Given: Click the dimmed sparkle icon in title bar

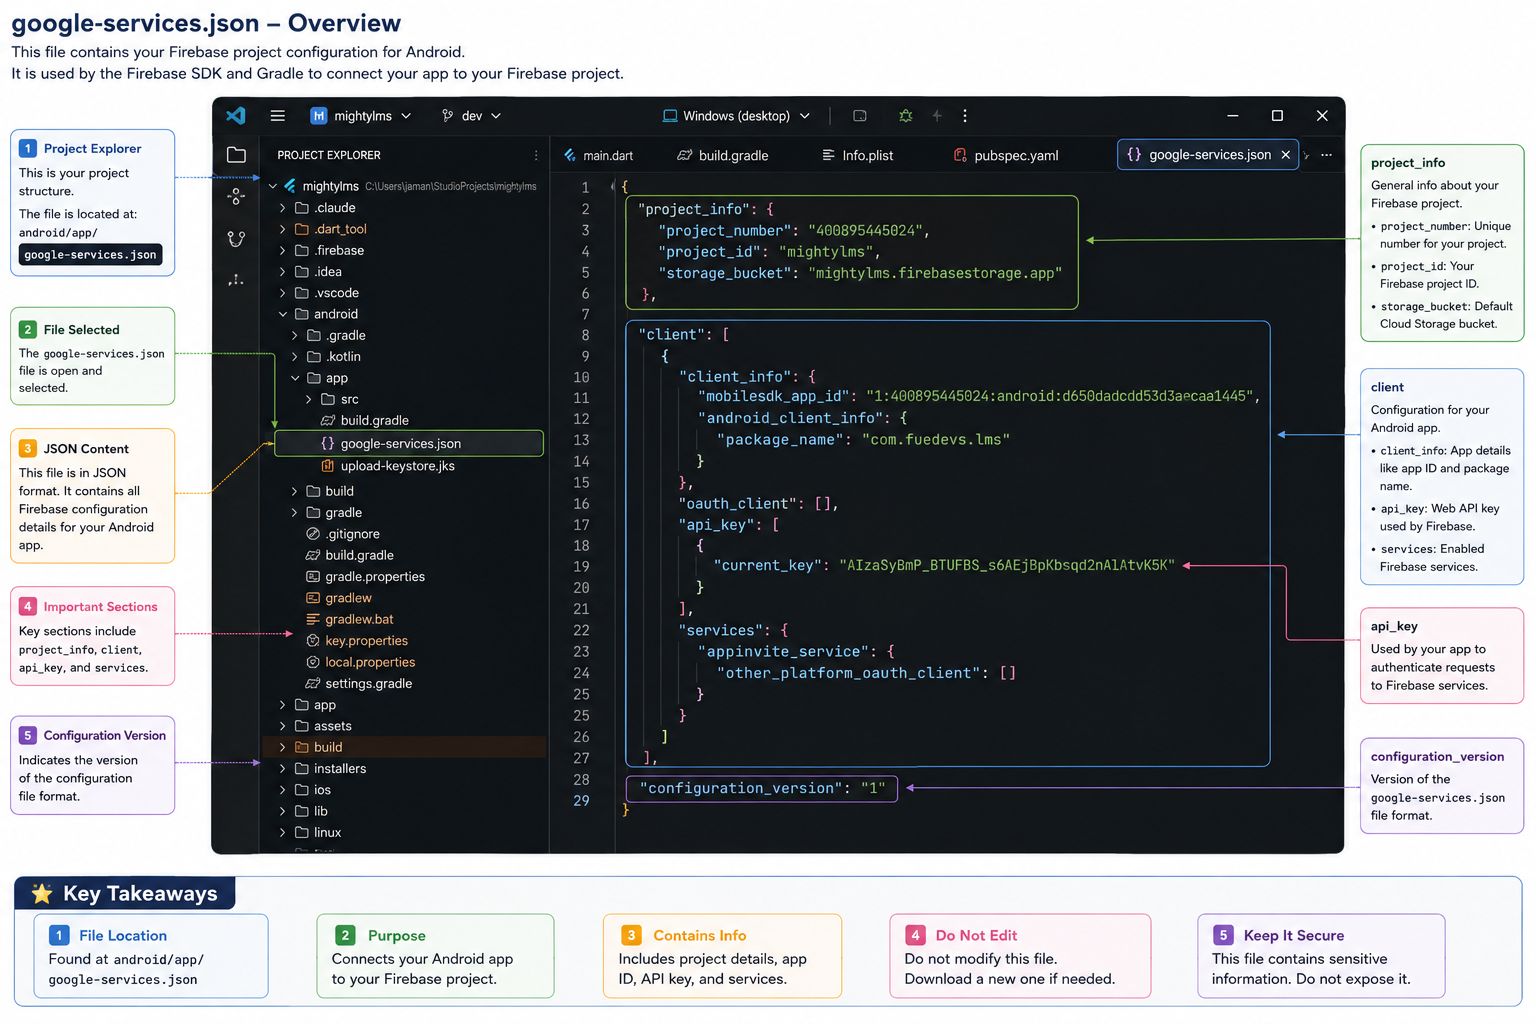Looking at the screenshot, I should coord(937,116).
